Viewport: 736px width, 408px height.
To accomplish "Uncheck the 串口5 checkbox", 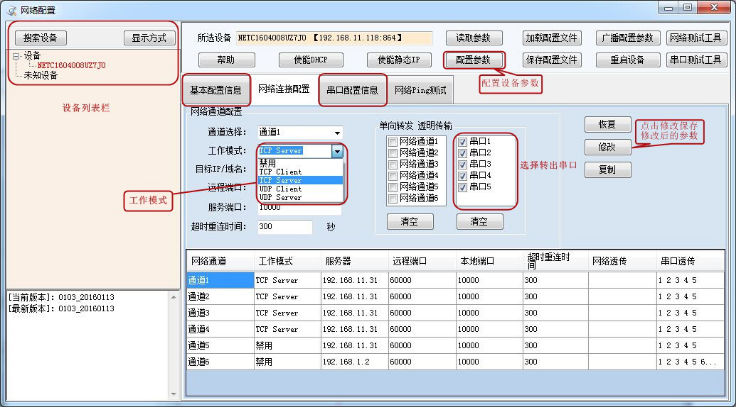I will [x=462, y=186].
